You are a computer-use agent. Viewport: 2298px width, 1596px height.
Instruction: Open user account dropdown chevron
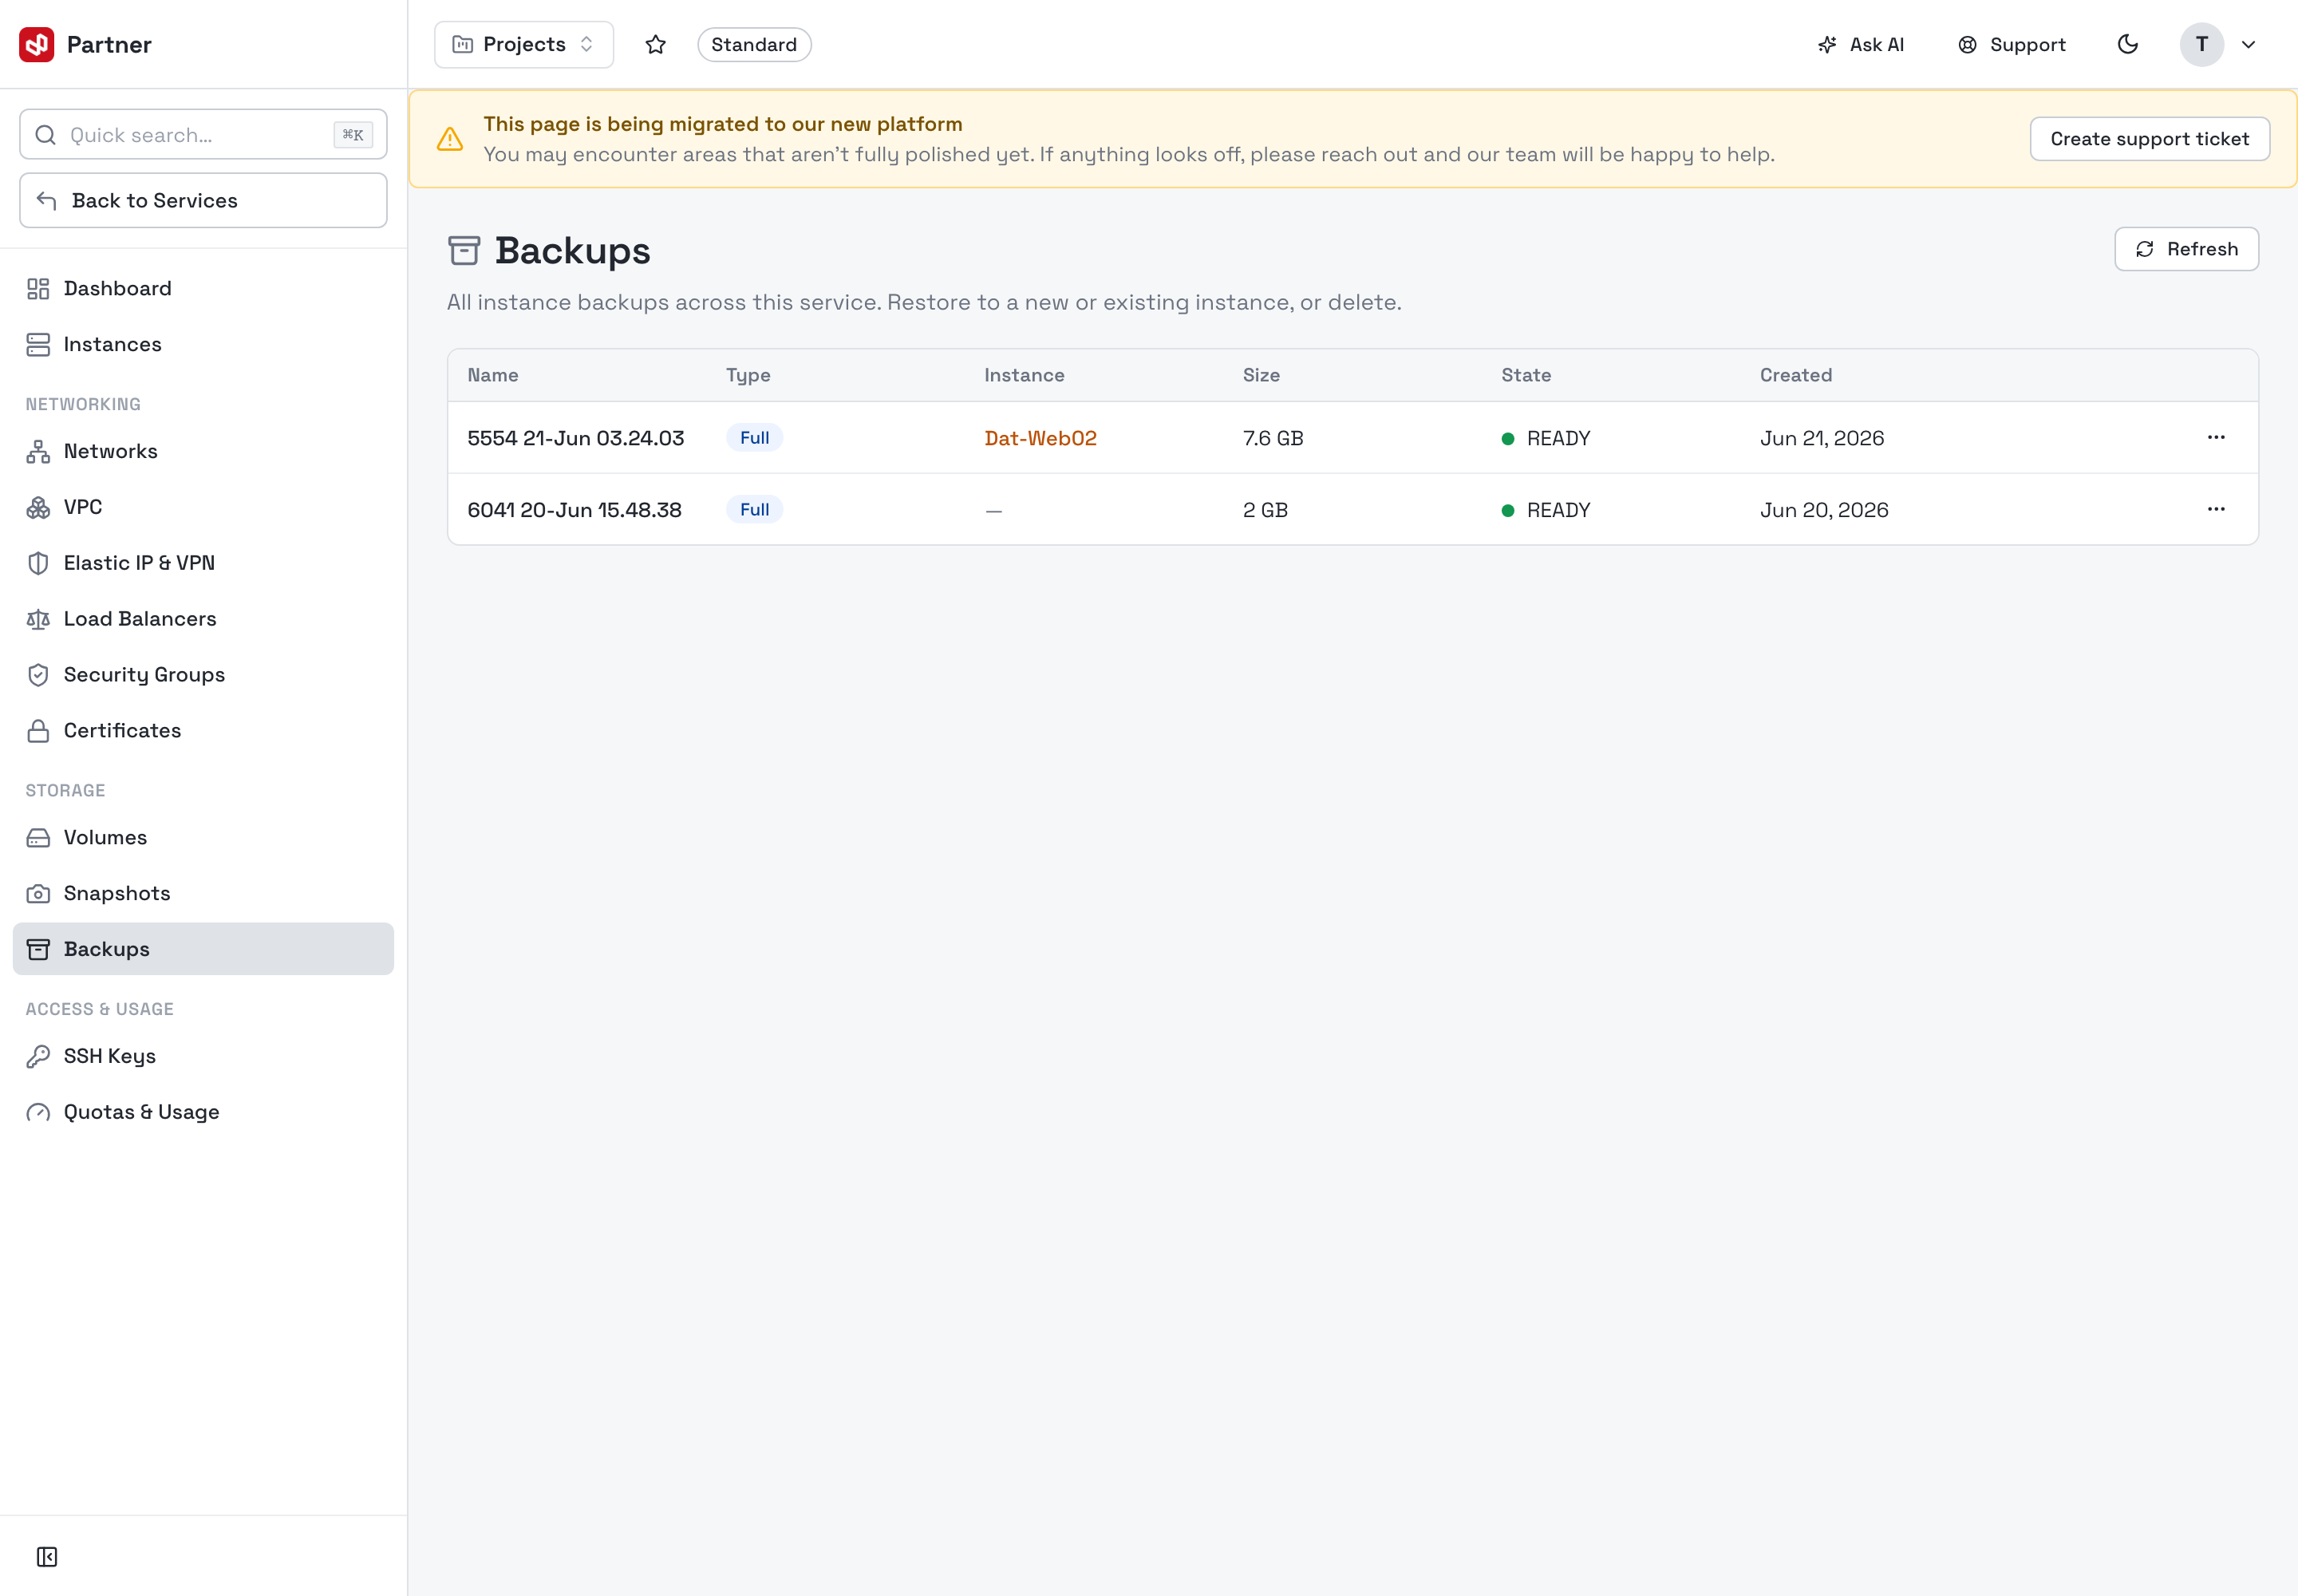point(2248,45)
